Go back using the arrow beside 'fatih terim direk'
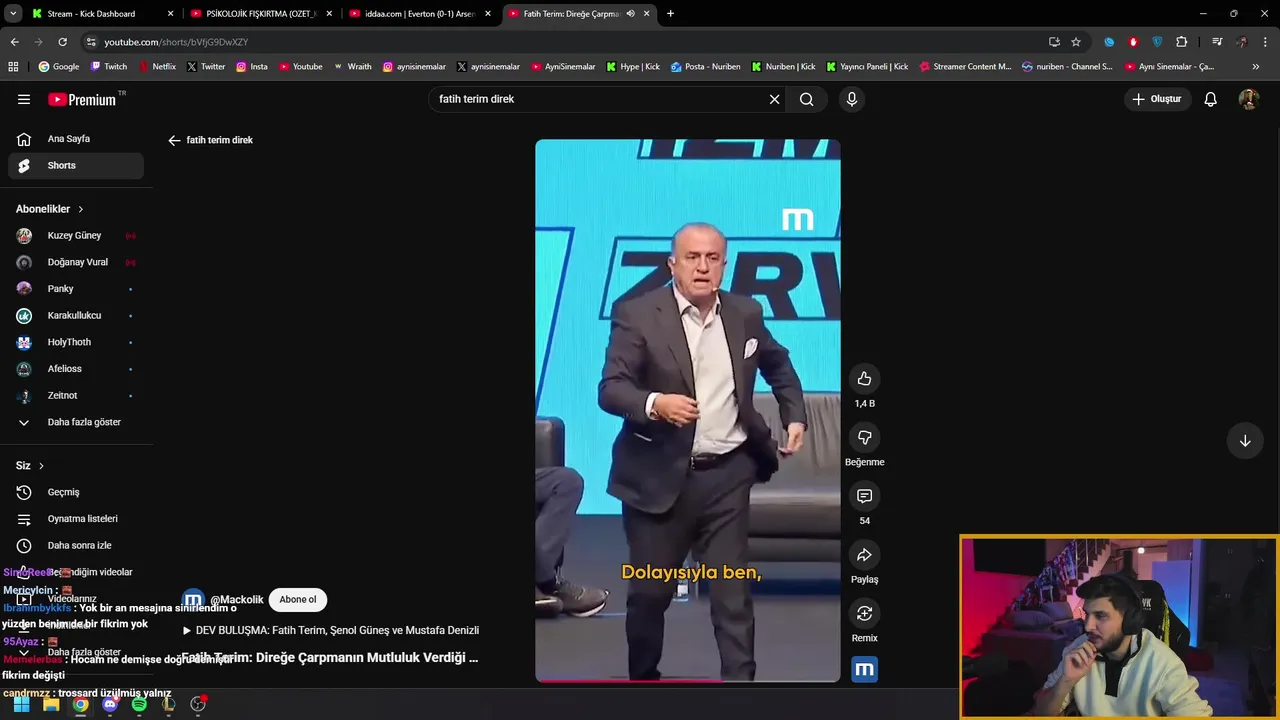Screen dimensions: 1280x720 coord(174,140)
